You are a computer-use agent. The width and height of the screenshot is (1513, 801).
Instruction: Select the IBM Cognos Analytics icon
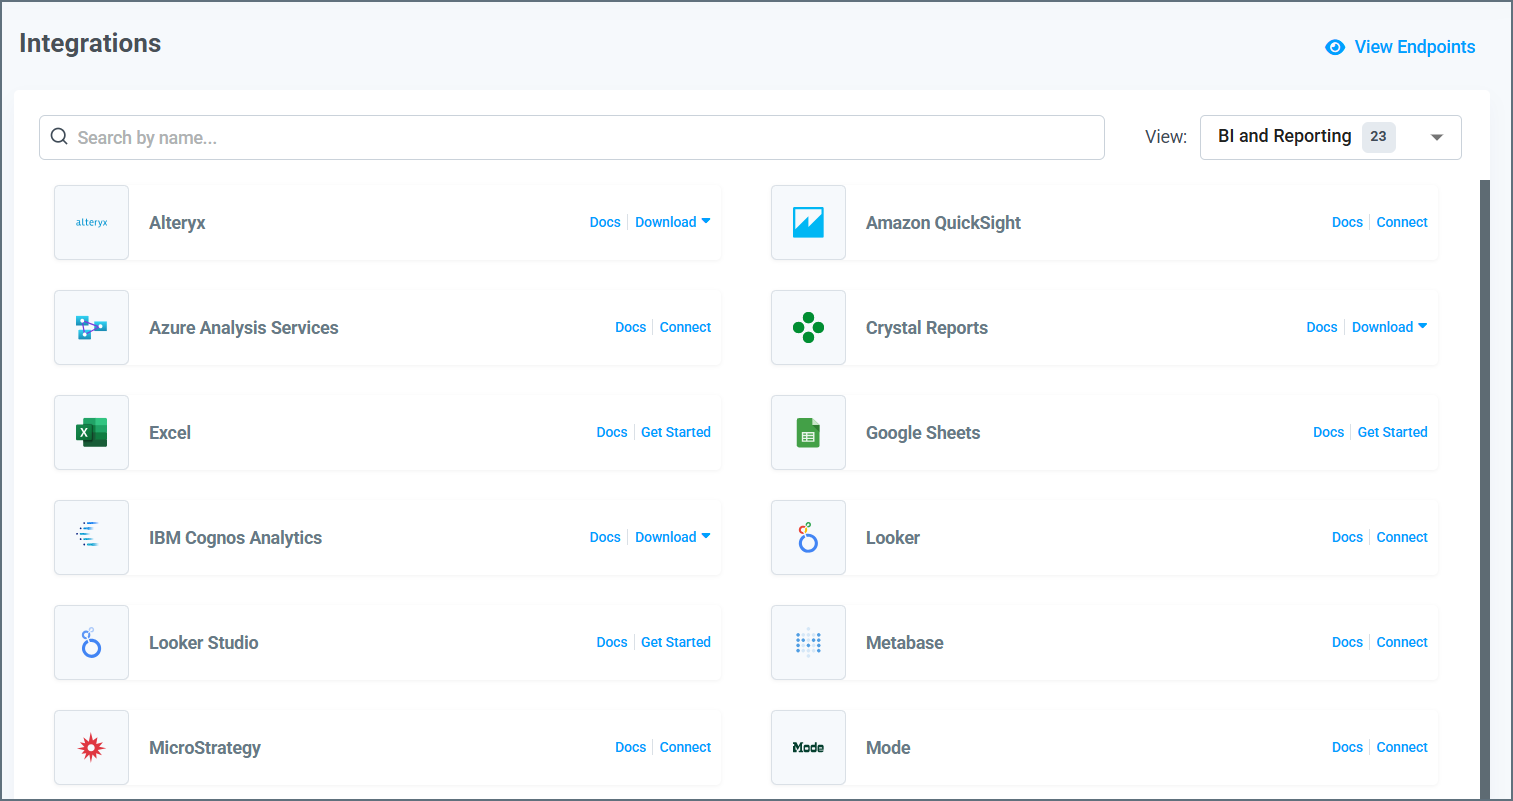pos(91,537)
